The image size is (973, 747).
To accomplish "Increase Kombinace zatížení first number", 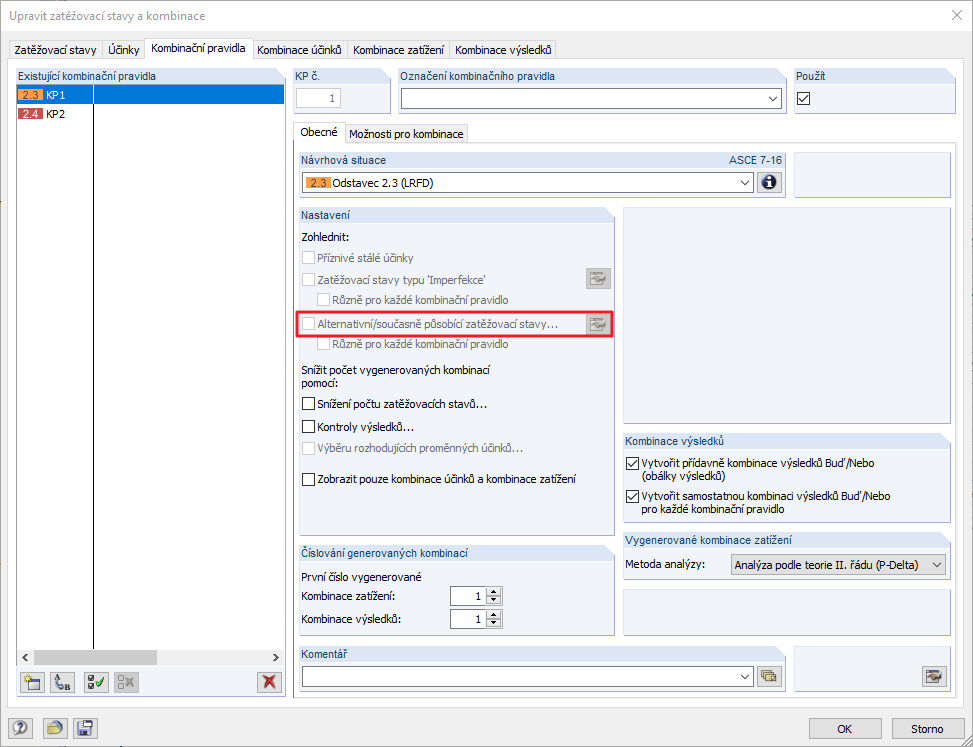I will pyautogui.click(x=494, y=592).
